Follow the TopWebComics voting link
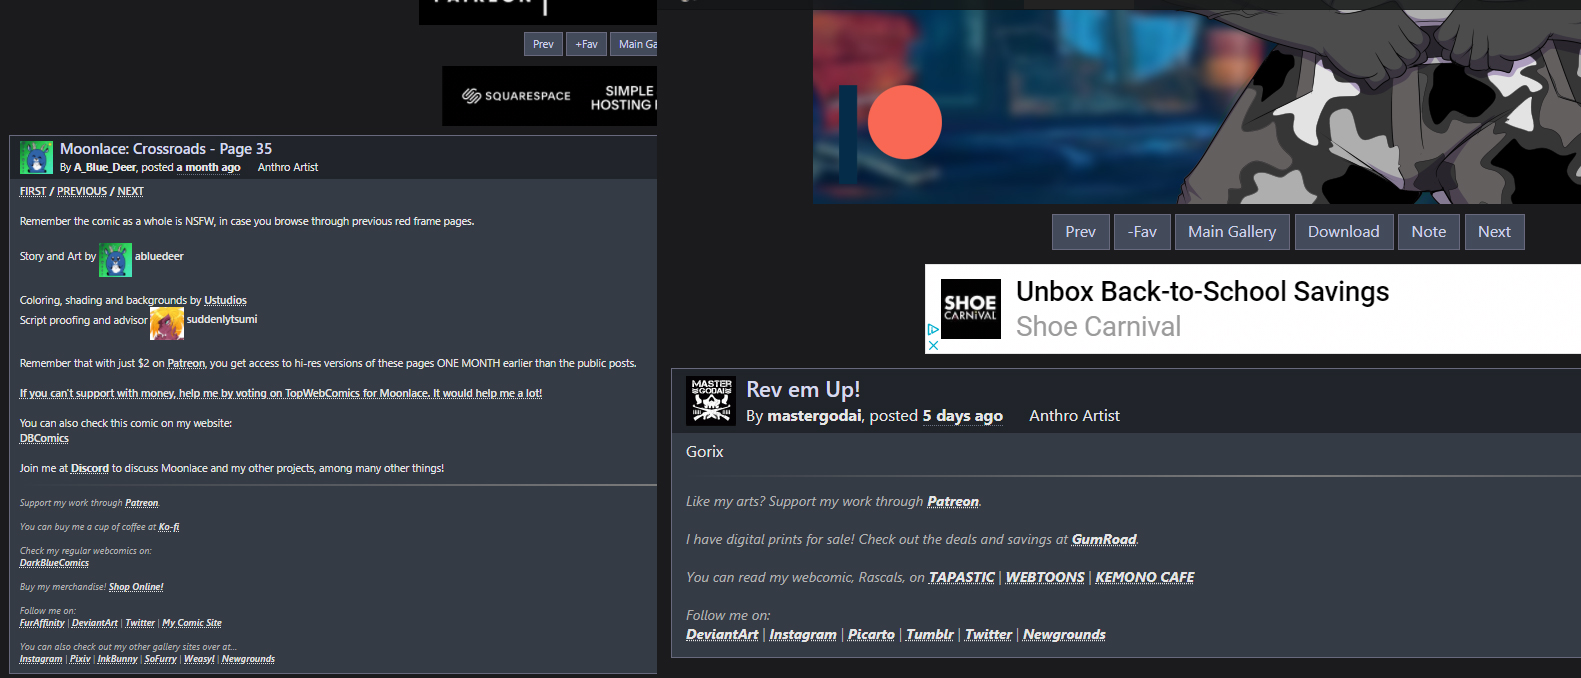This screenshot has width=1581, height=678. [281, 393]
